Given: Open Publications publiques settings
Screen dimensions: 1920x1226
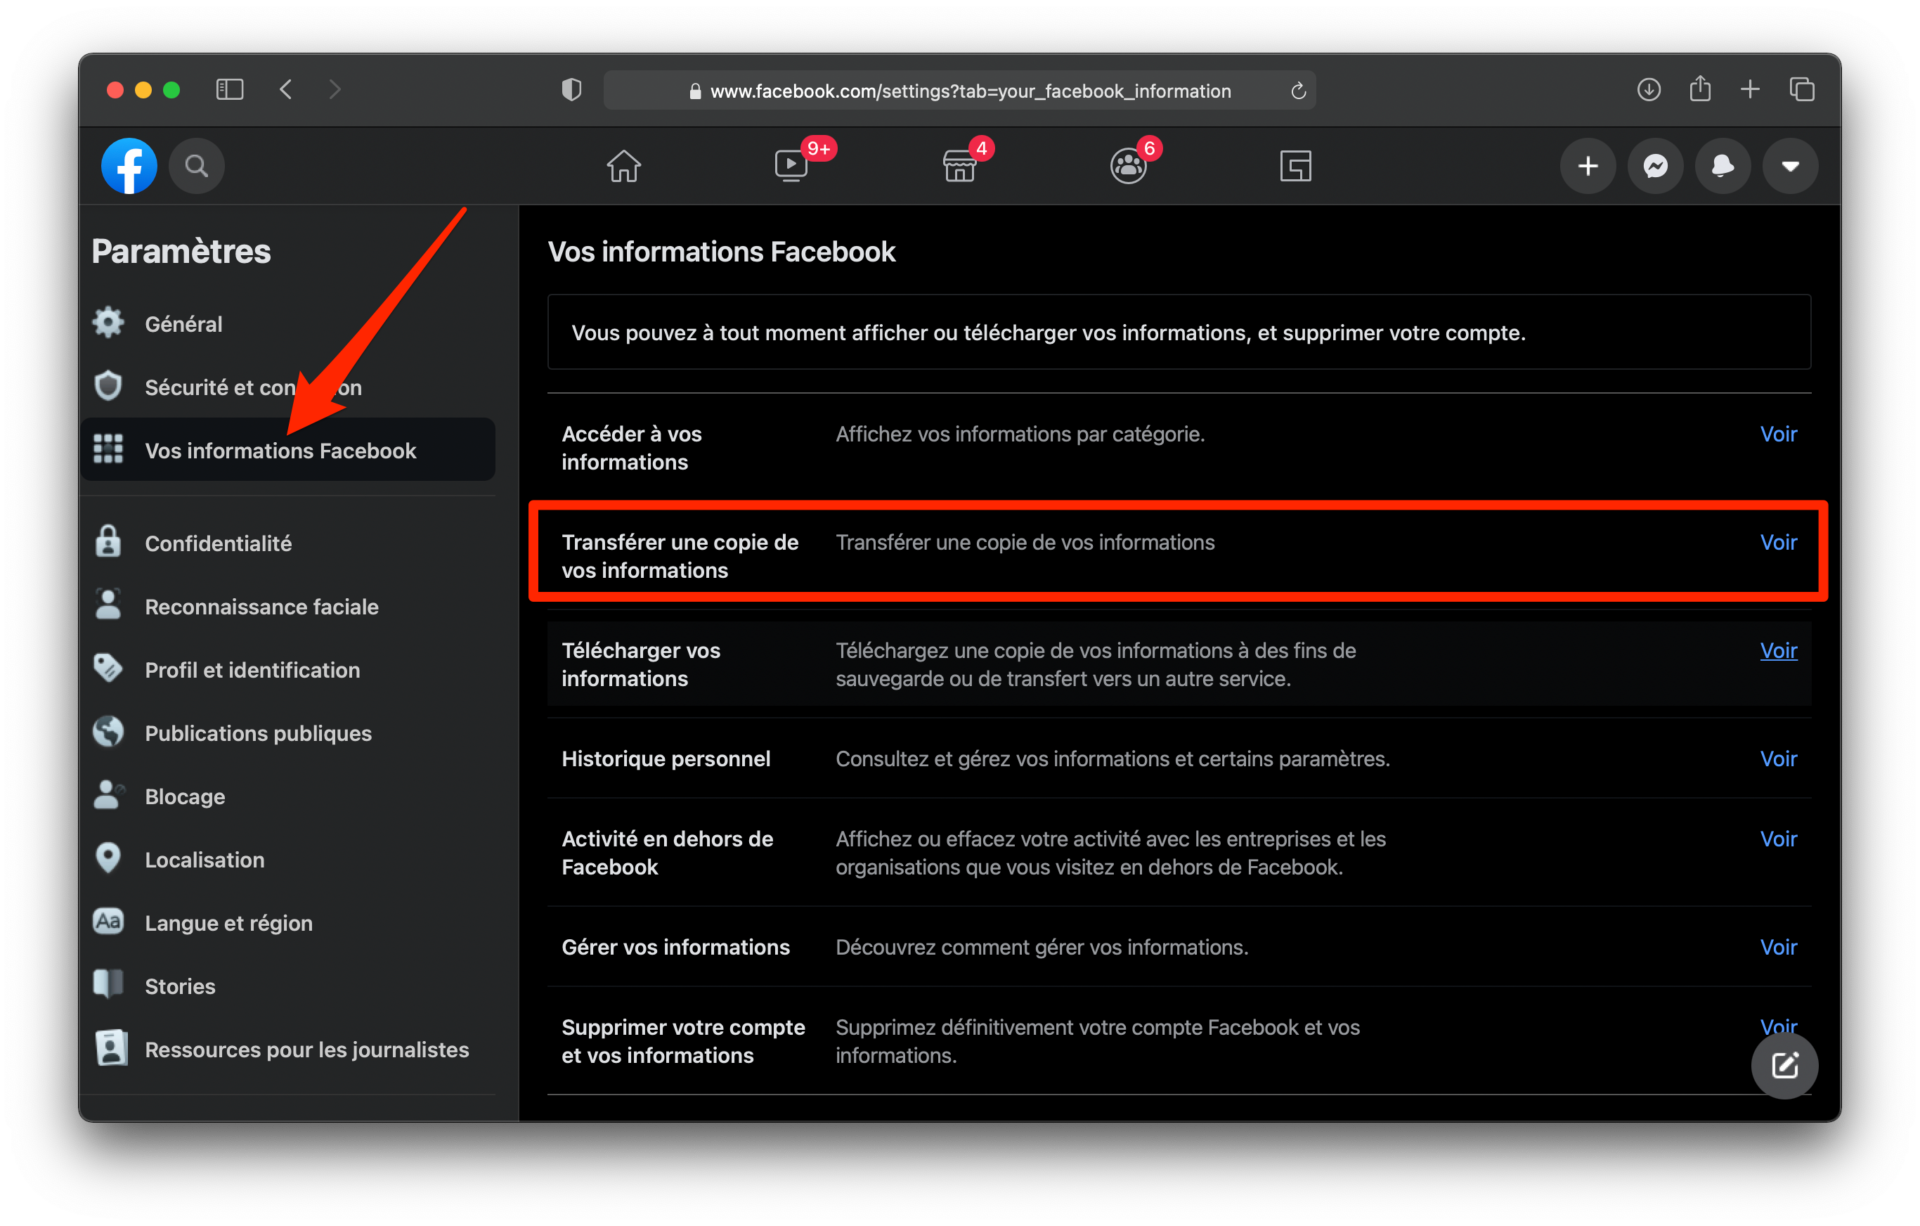Looking at the screenshot, I should point(288,733).
